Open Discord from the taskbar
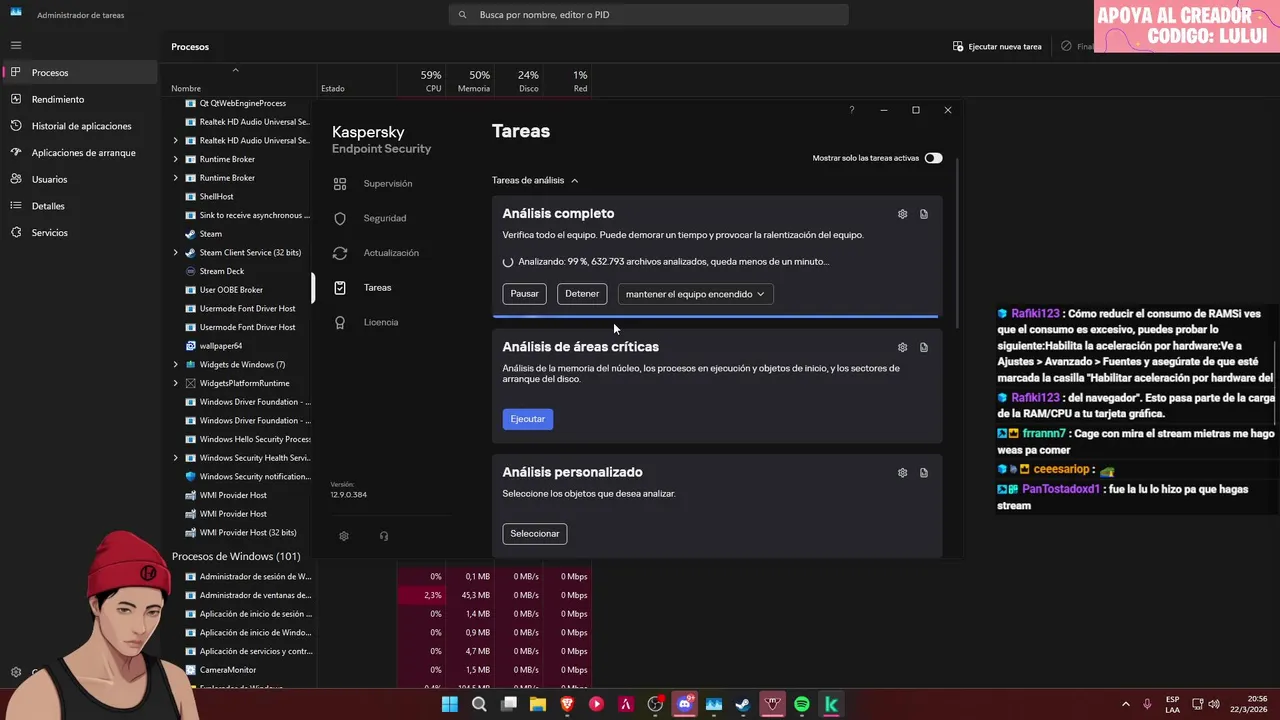This screenshot has height=720, width=1280. tap(685, 705)
